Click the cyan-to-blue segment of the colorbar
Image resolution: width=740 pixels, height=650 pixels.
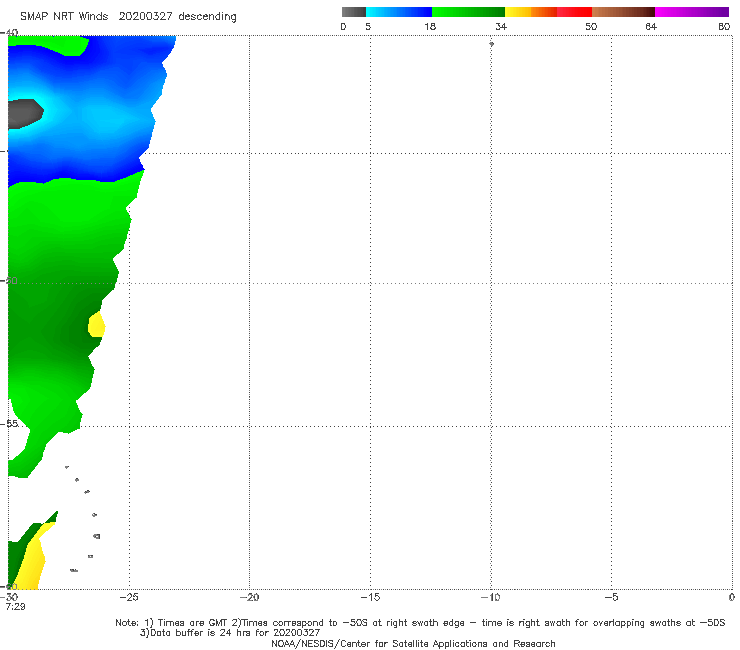(x=399, y=12)
